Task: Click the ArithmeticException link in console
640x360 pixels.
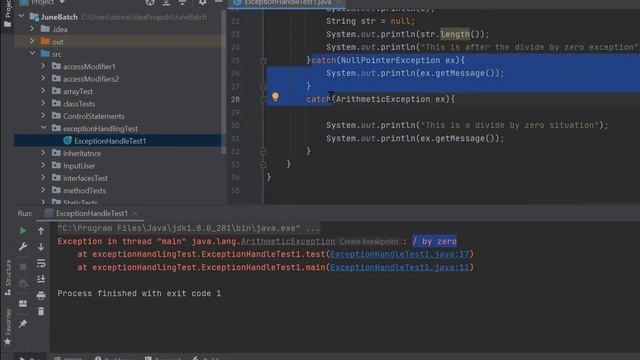Action: (x=288, y=242)
